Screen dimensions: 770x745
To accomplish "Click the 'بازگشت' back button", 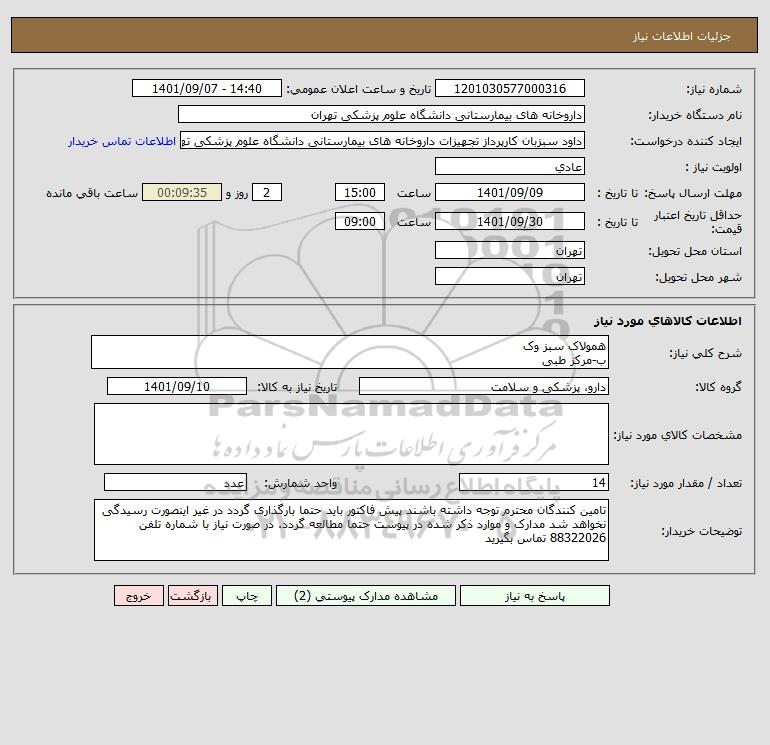I will (x=192, y=596).
